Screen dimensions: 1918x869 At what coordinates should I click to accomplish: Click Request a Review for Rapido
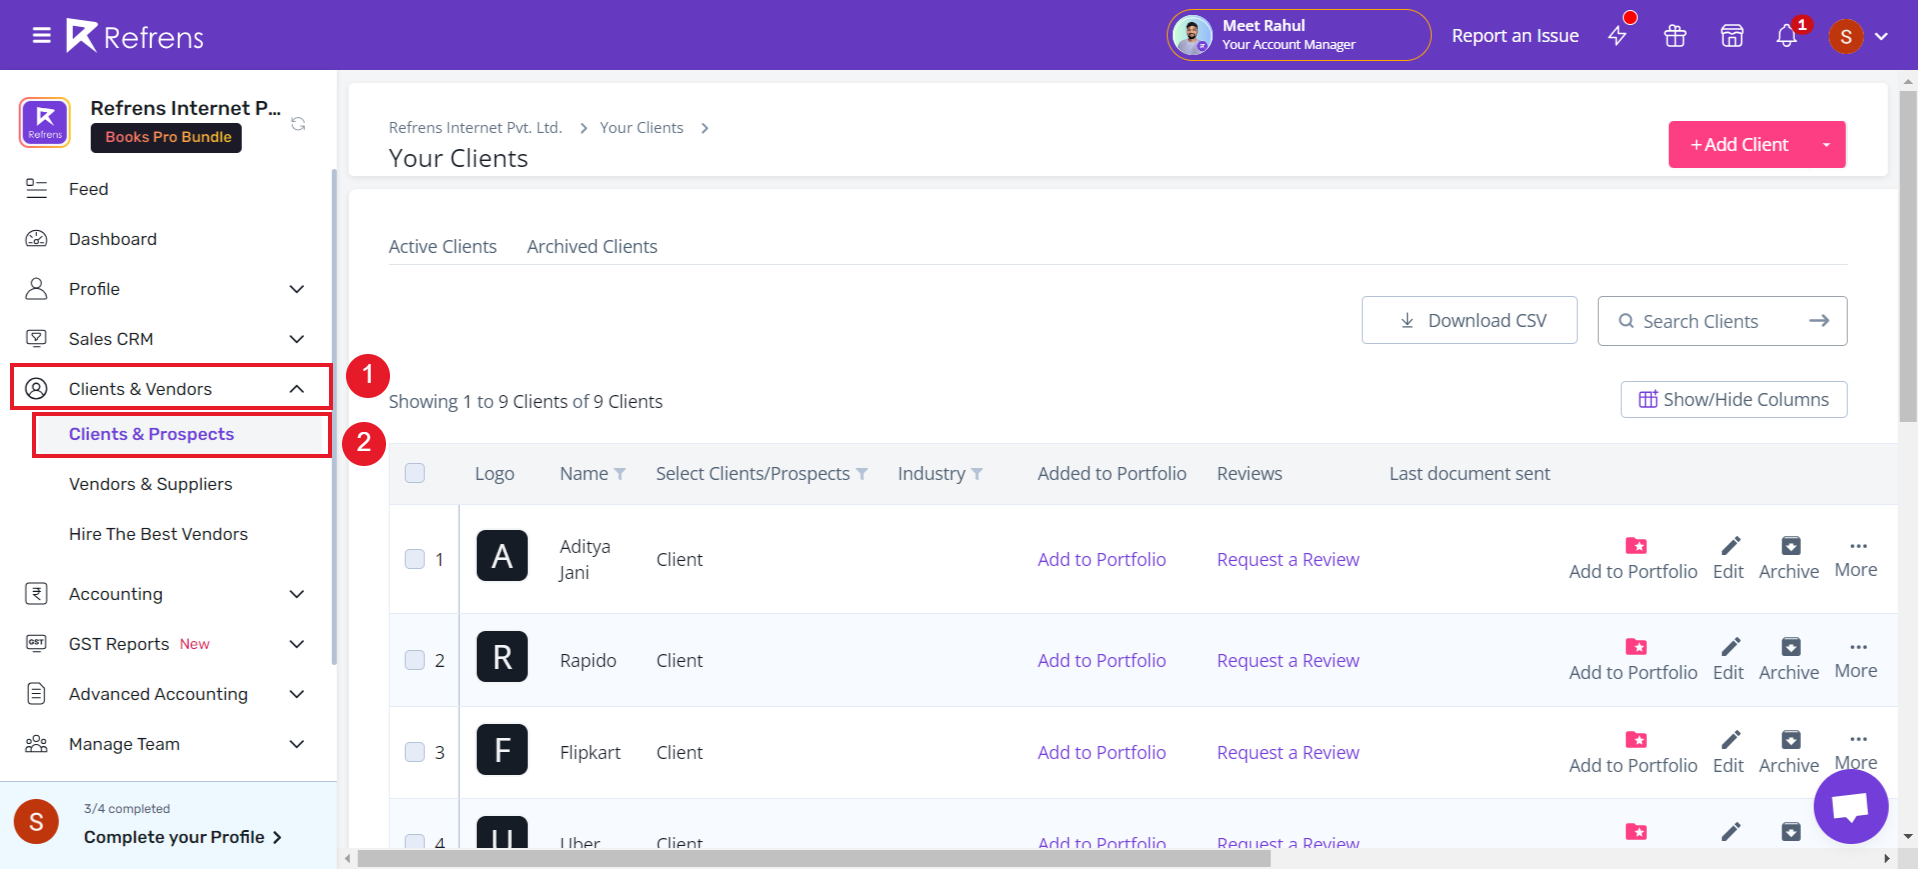coord(1288,661)
